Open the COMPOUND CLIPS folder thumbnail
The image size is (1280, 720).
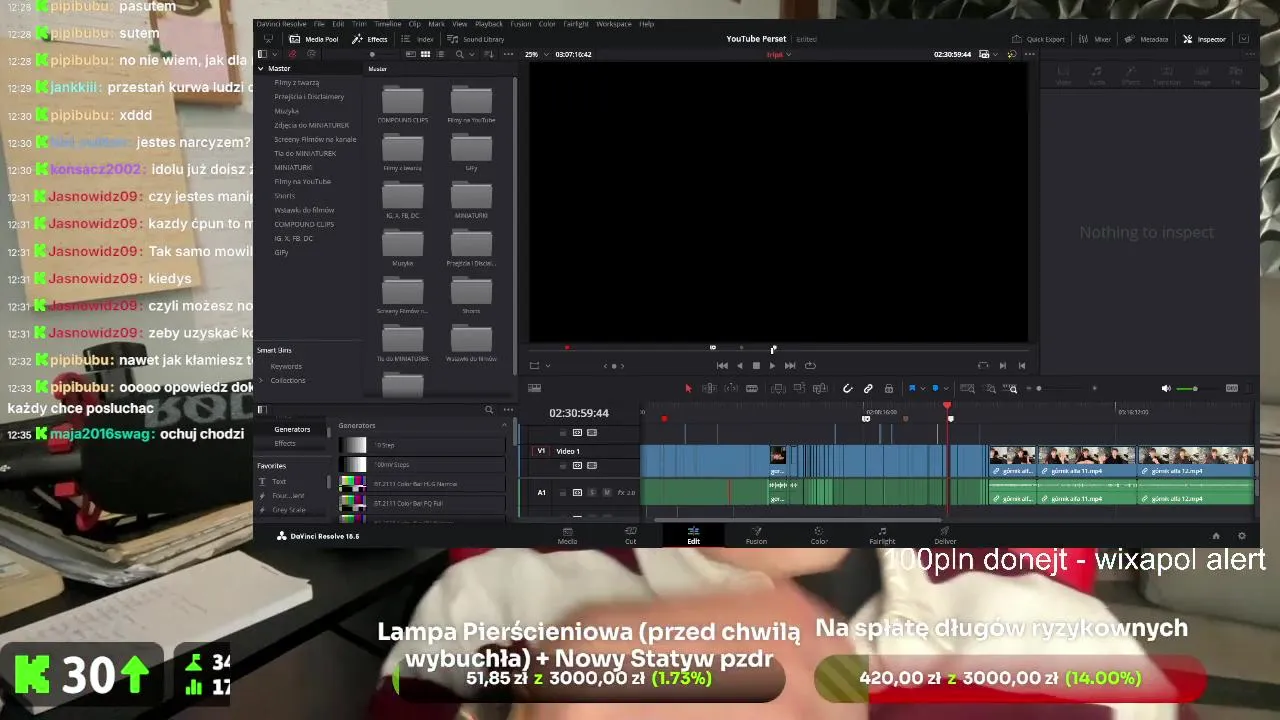pos(402,102)
